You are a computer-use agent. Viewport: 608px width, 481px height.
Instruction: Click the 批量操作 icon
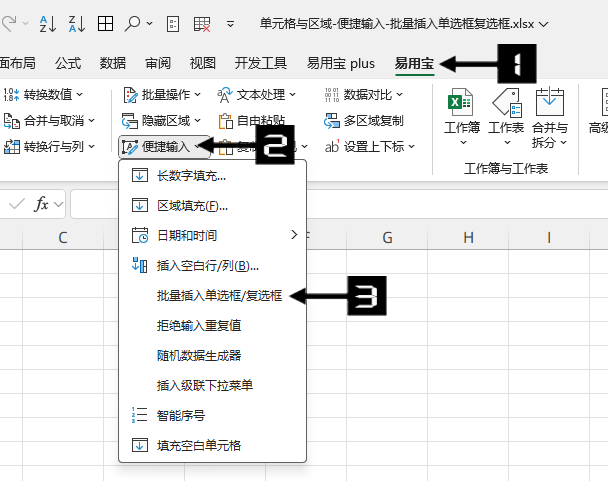[130, 95]
